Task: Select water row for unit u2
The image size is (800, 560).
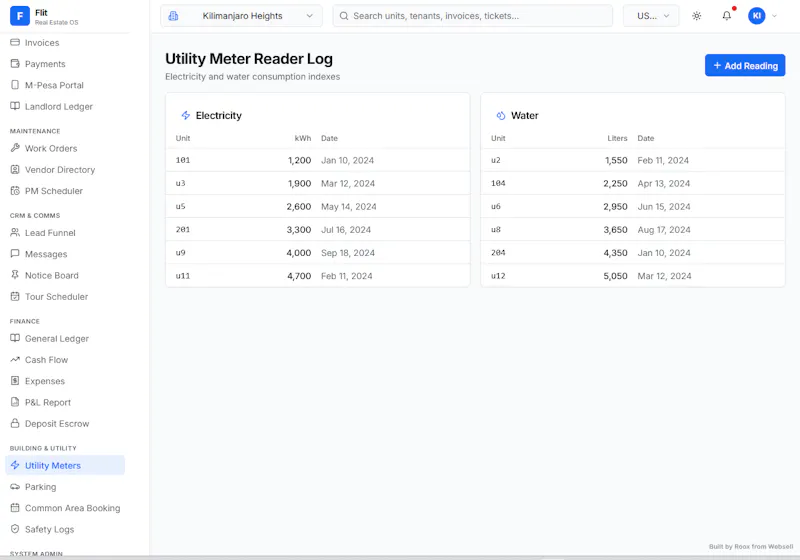Action: [633, 160]
